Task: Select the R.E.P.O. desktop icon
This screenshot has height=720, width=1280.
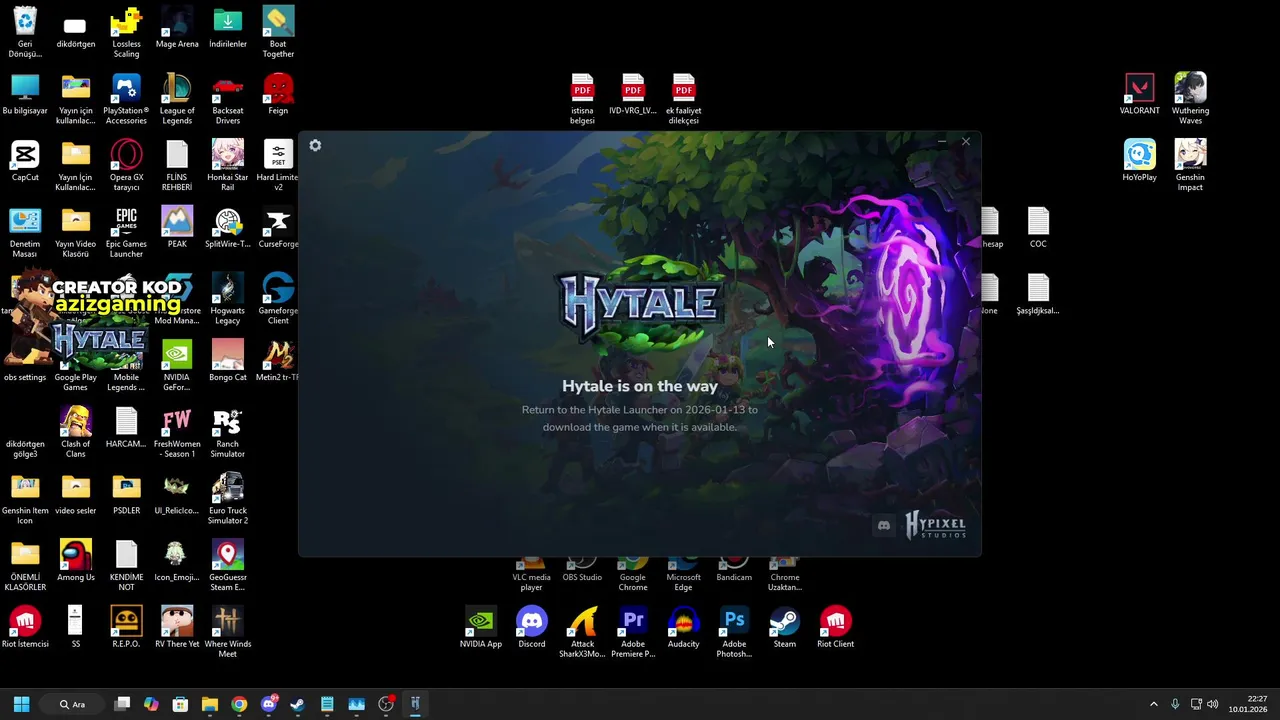Action: coord(126,627)
